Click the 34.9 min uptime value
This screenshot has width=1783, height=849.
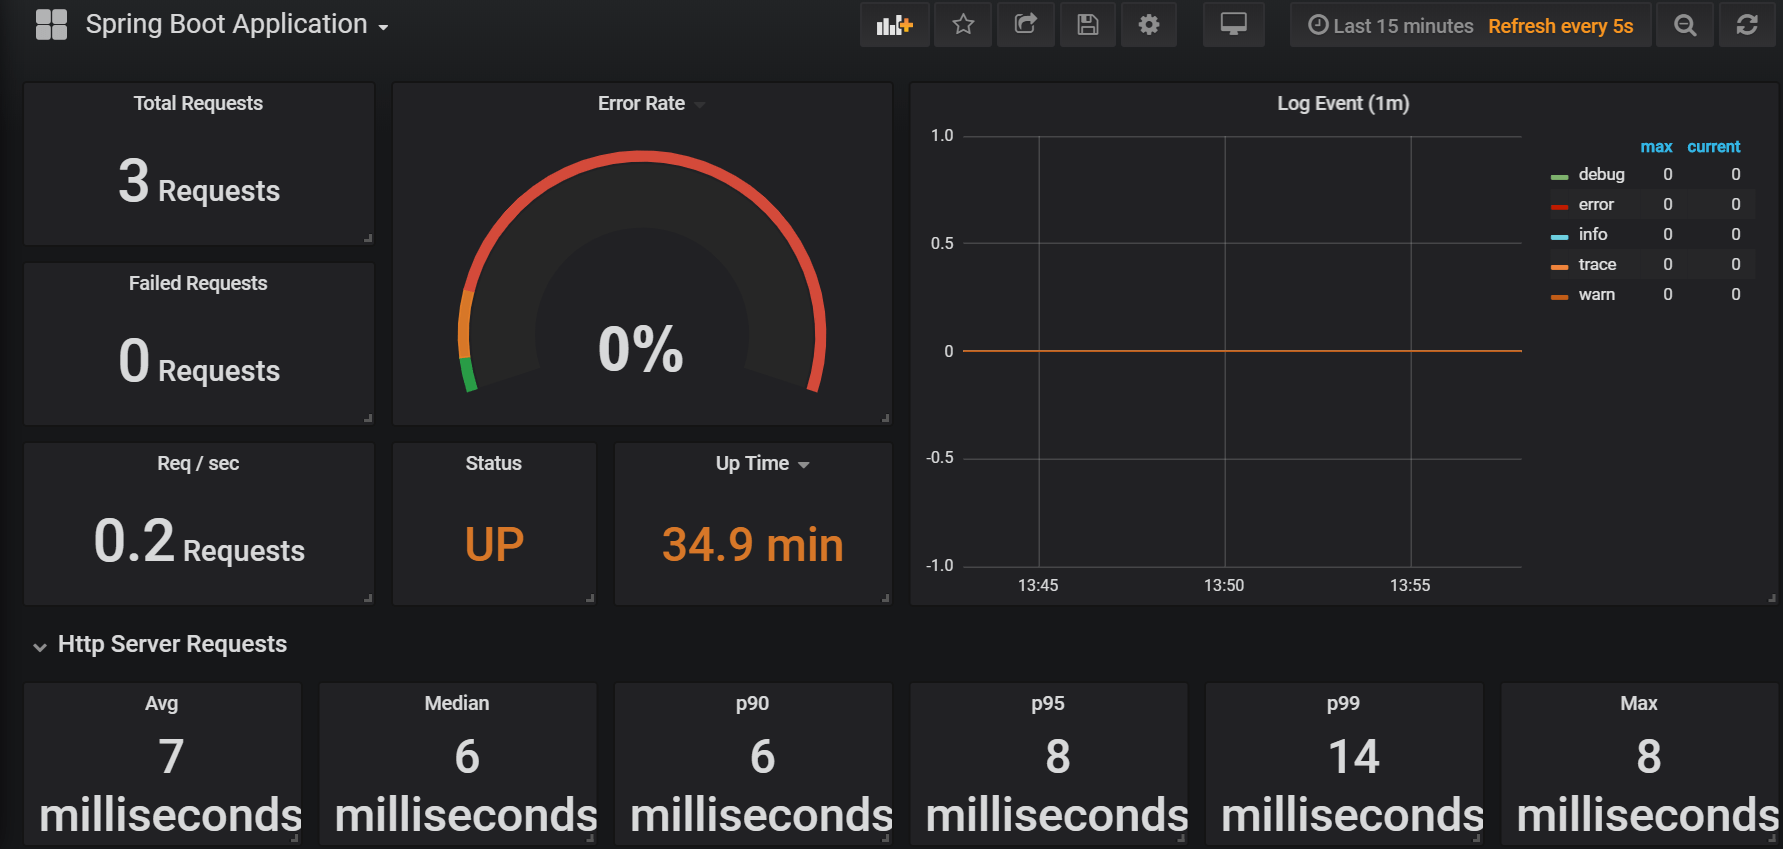752,545
